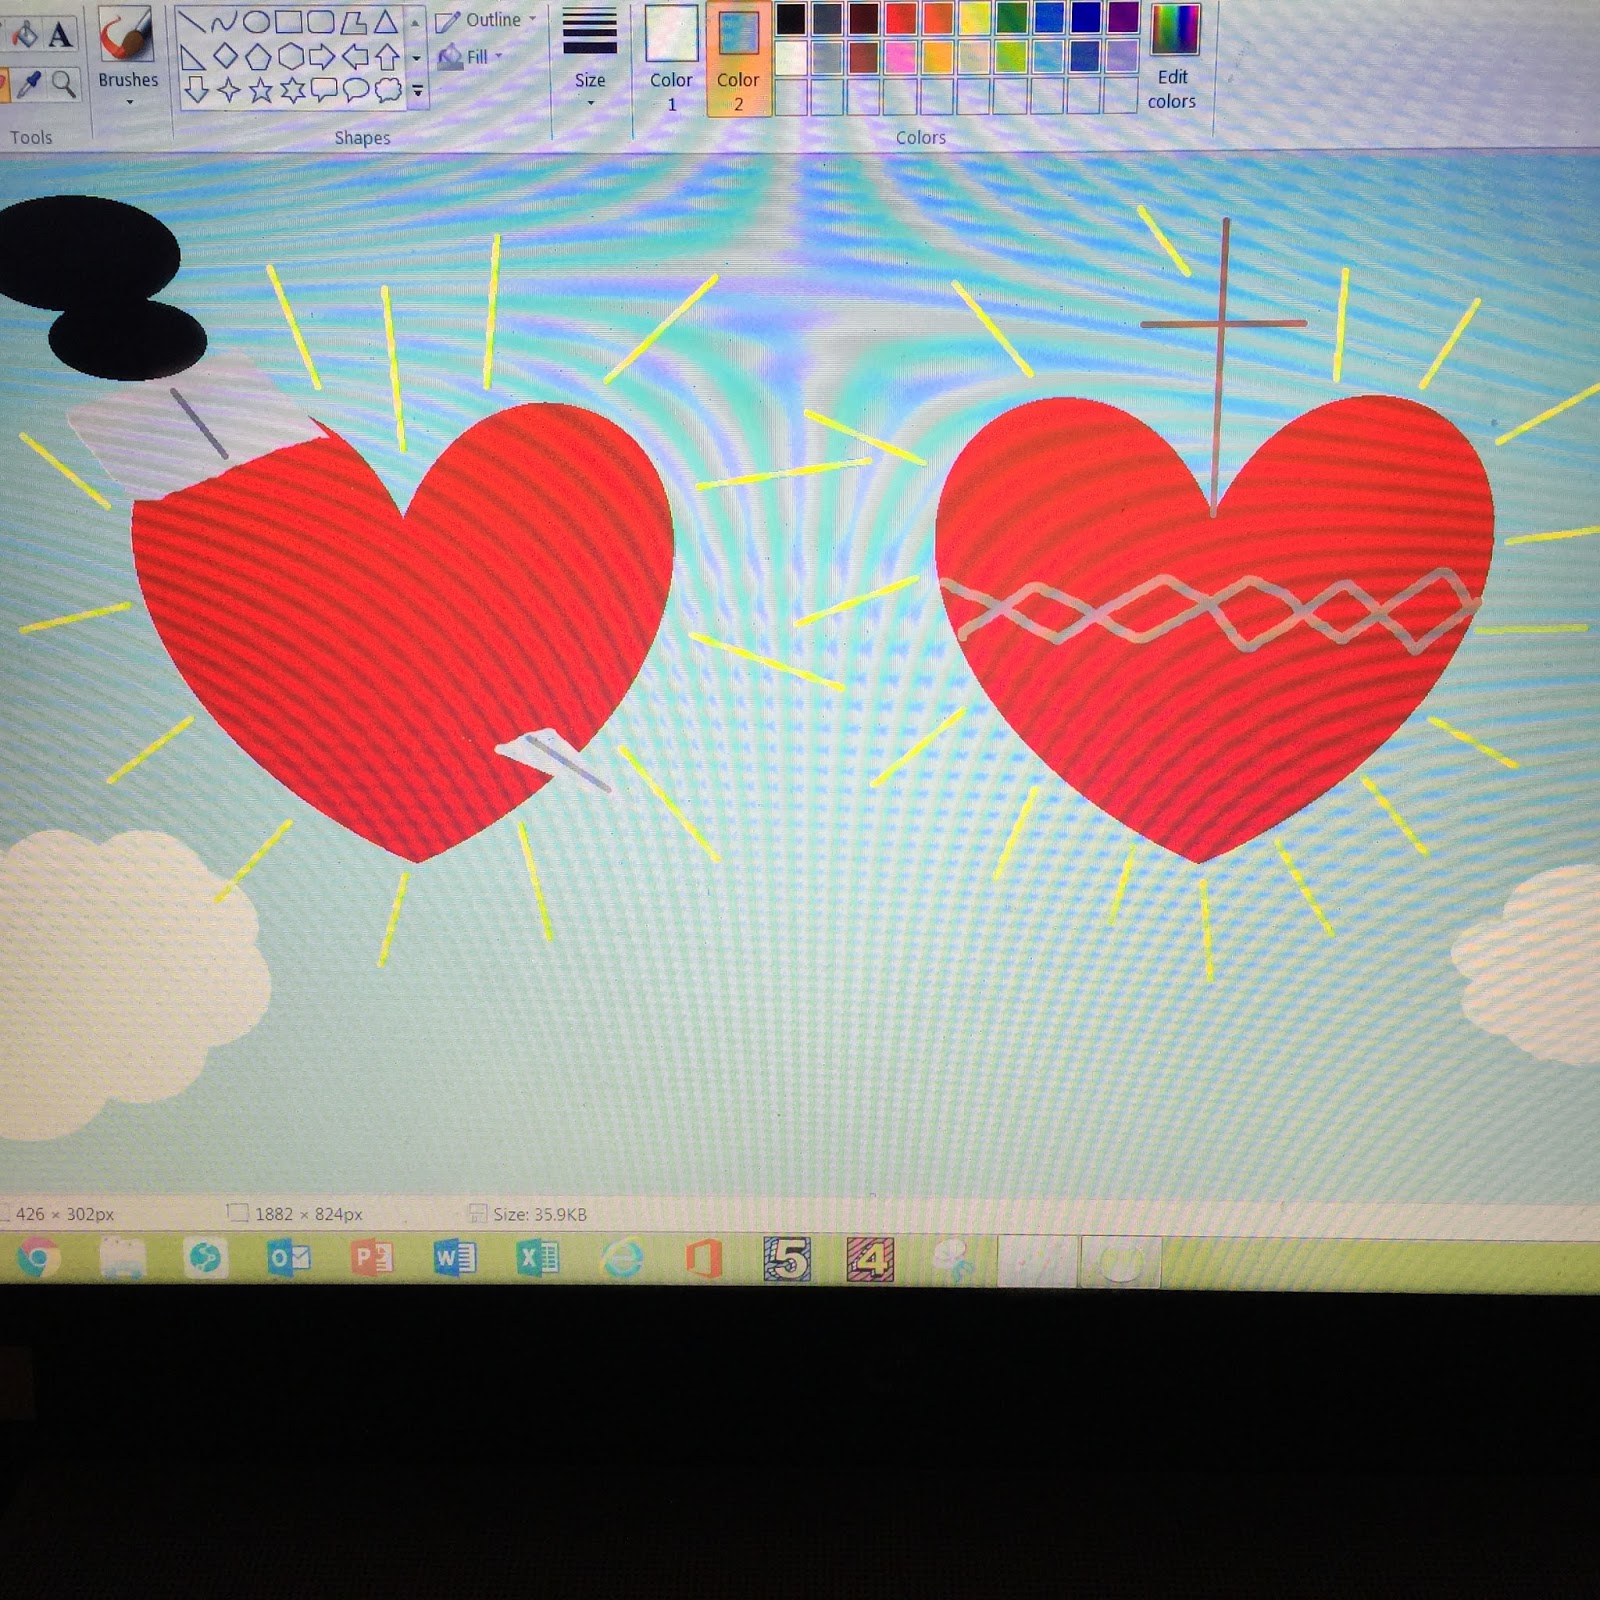Select the Polygon shape
The height and width of the screenshot is (1600, 1600).
pyautogui.click(x=353, y=22)
